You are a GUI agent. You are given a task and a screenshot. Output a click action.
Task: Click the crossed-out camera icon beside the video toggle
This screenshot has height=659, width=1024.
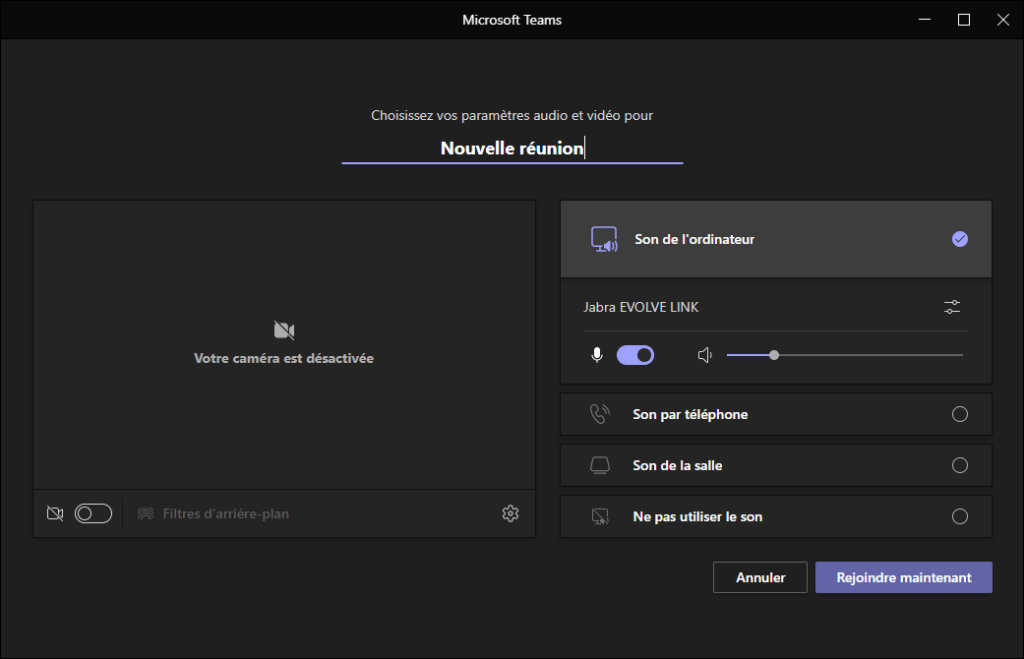coord(56,513)
